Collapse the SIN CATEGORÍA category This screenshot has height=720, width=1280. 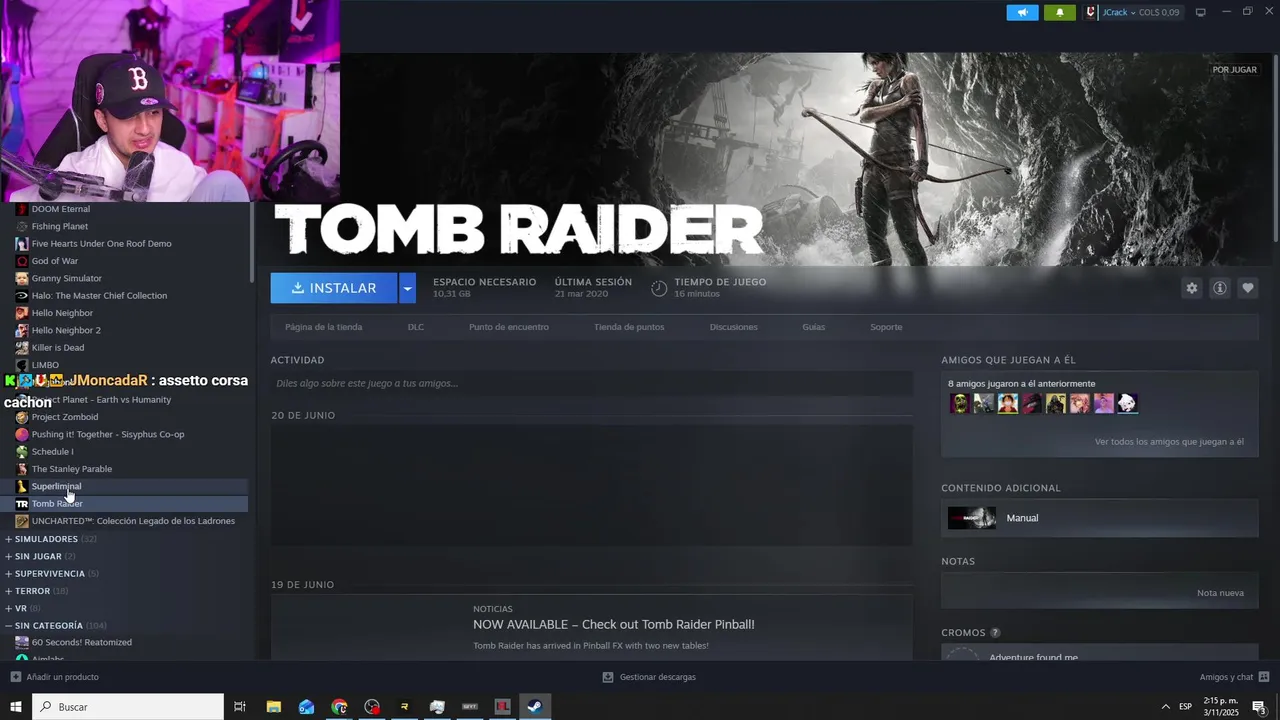(9, 626)
